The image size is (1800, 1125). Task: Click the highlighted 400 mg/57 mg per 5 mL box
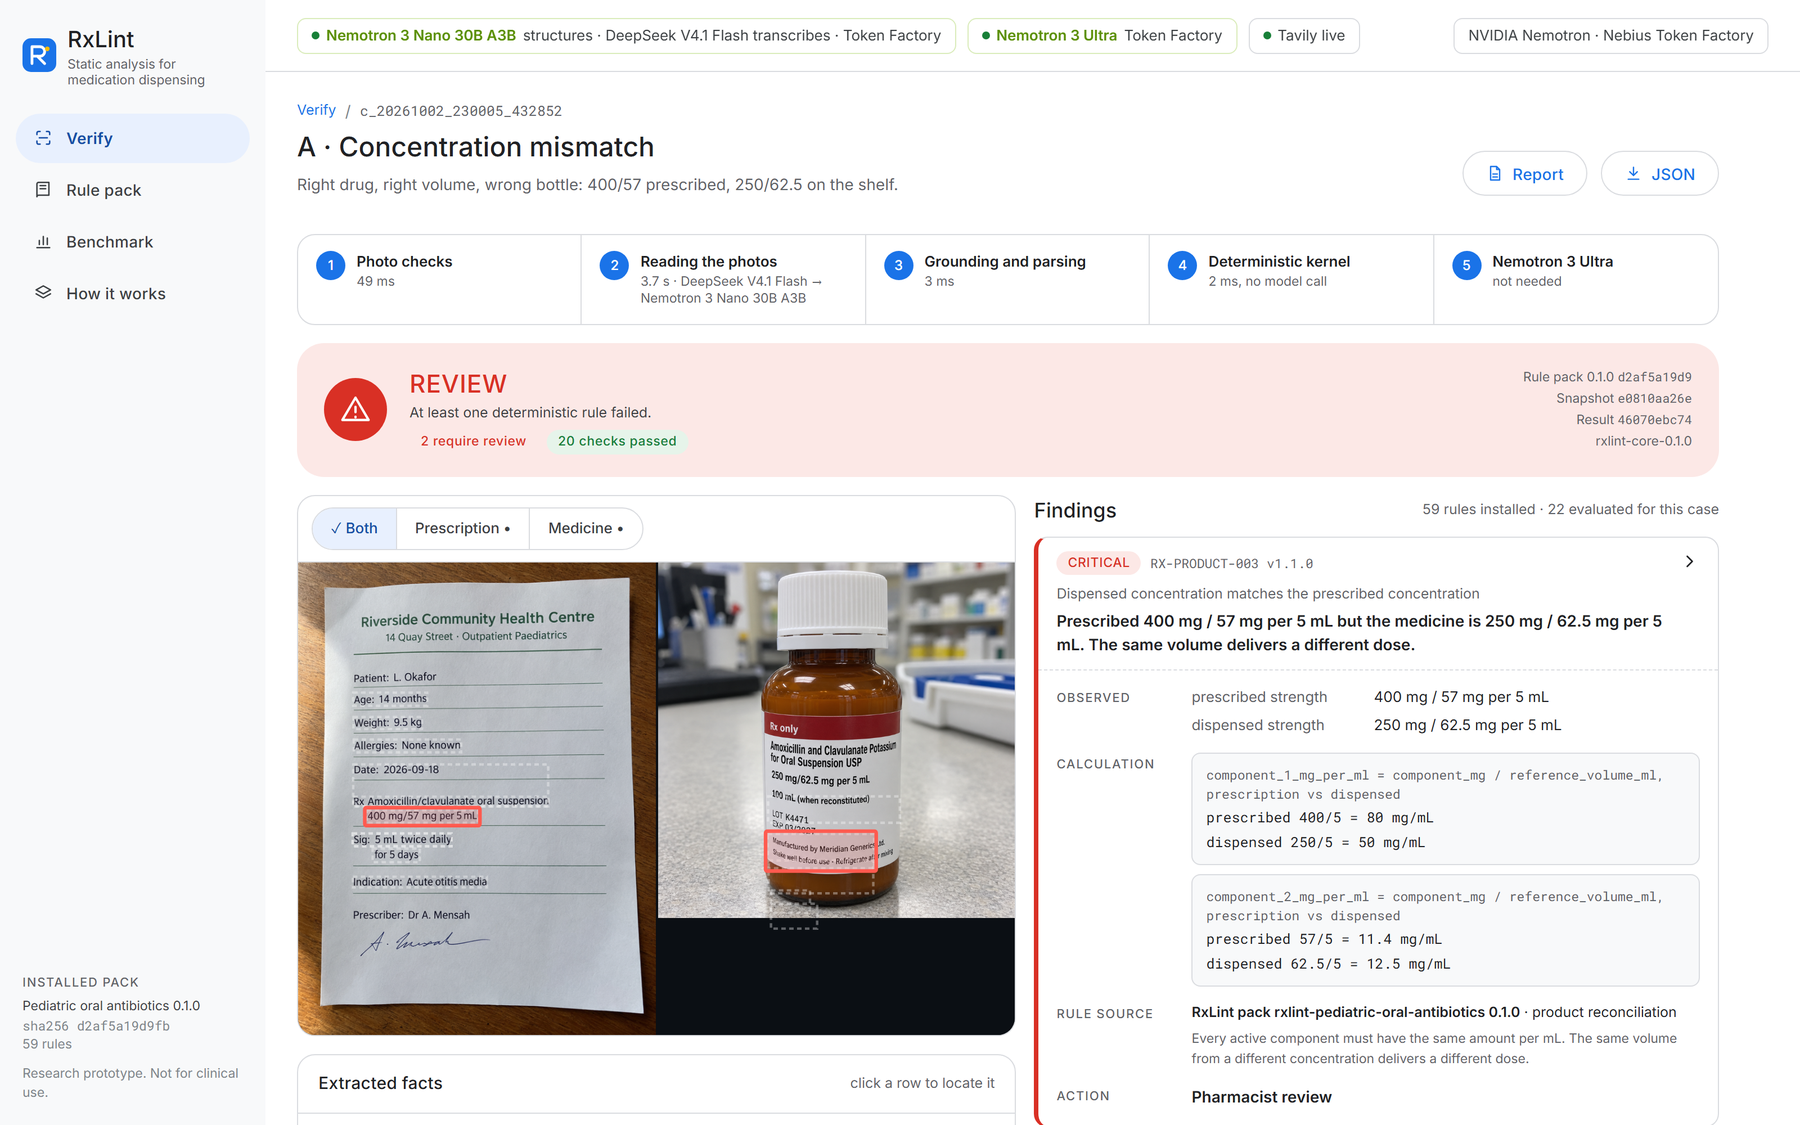(x=422, y=816)
